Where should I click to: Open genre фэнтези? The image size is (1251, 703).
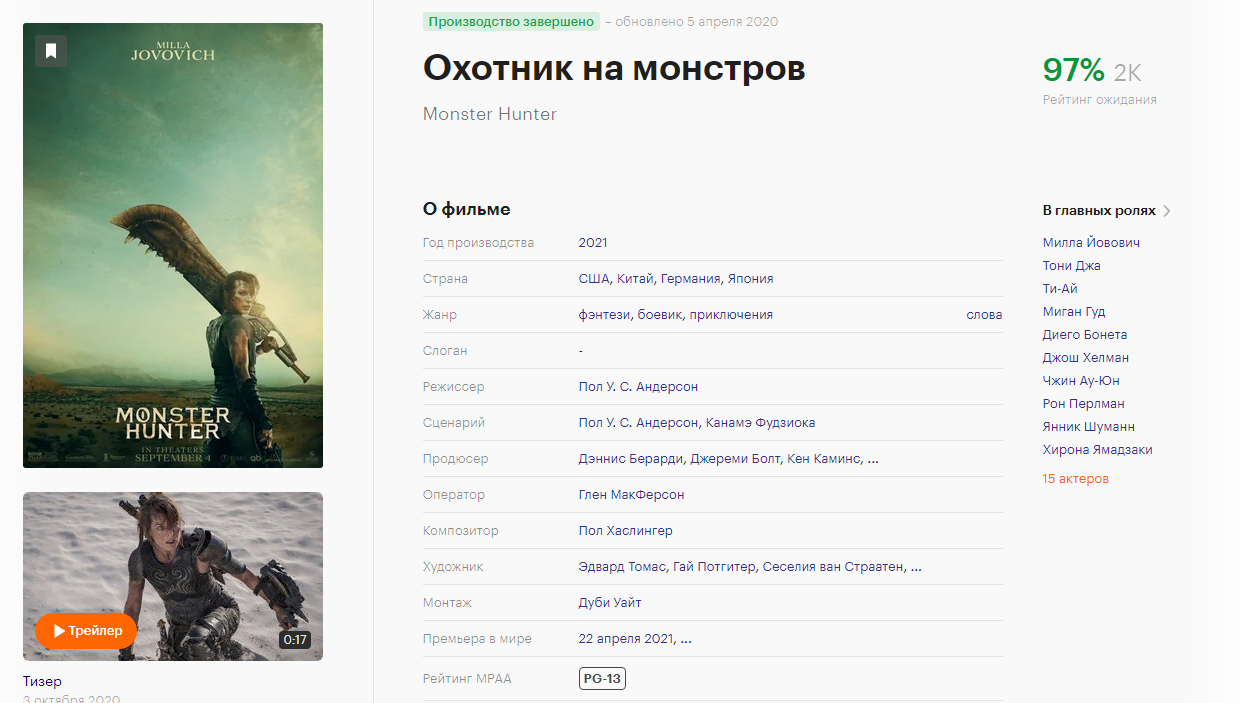tap(603, 315)
